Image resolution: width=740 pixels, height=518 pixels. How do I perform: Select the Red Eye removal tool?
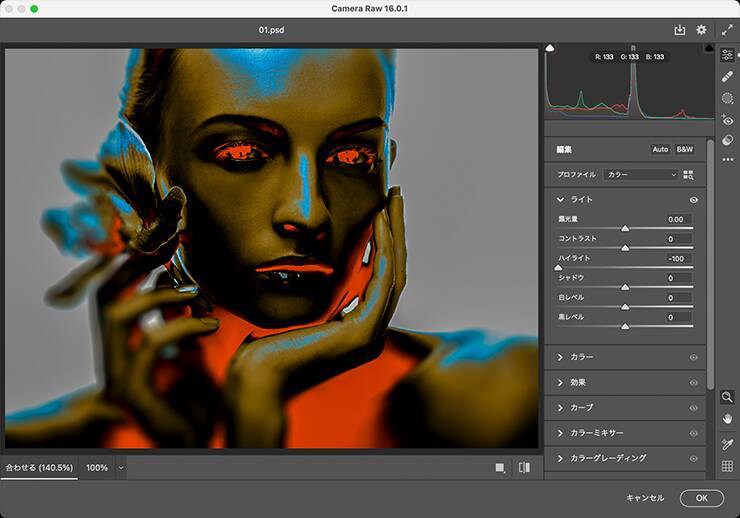click(x=727, y=120)
